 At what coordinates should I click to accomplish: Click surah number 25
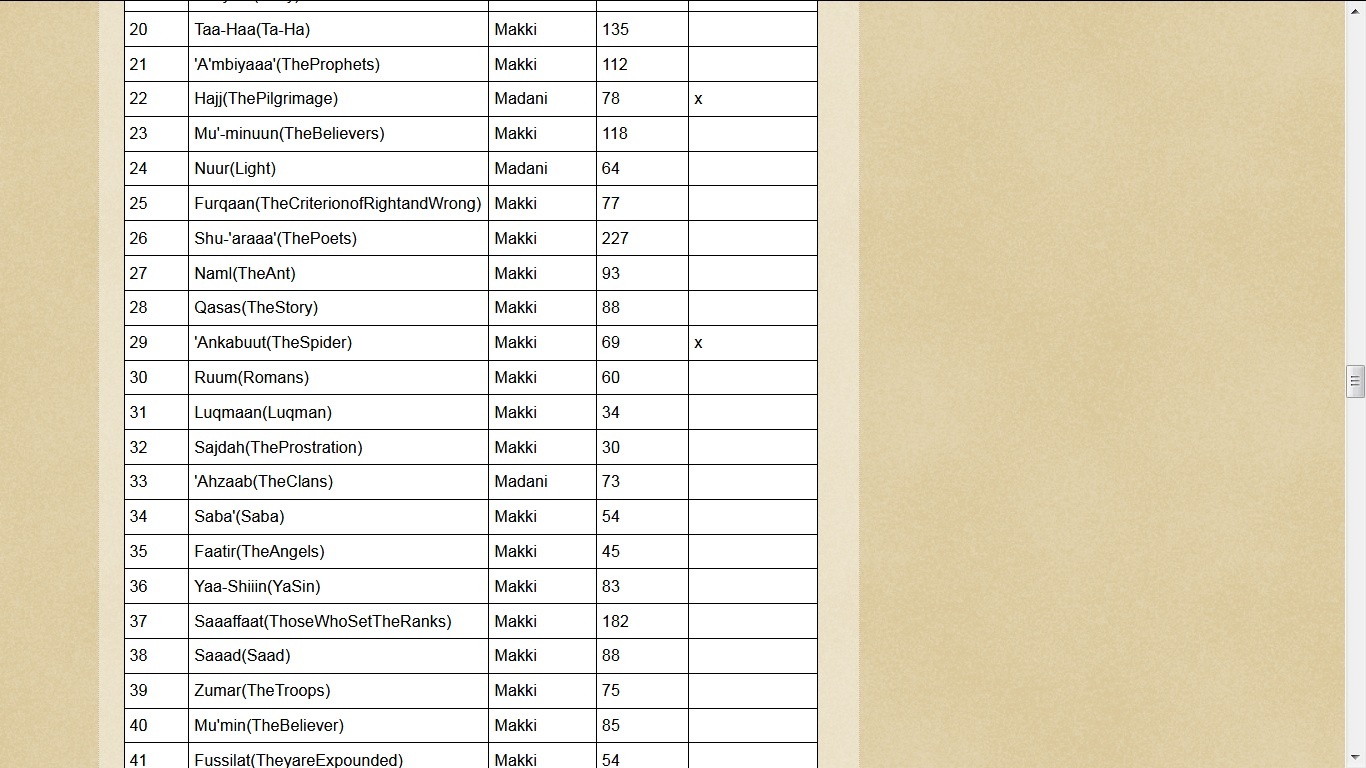coord(138,203)
